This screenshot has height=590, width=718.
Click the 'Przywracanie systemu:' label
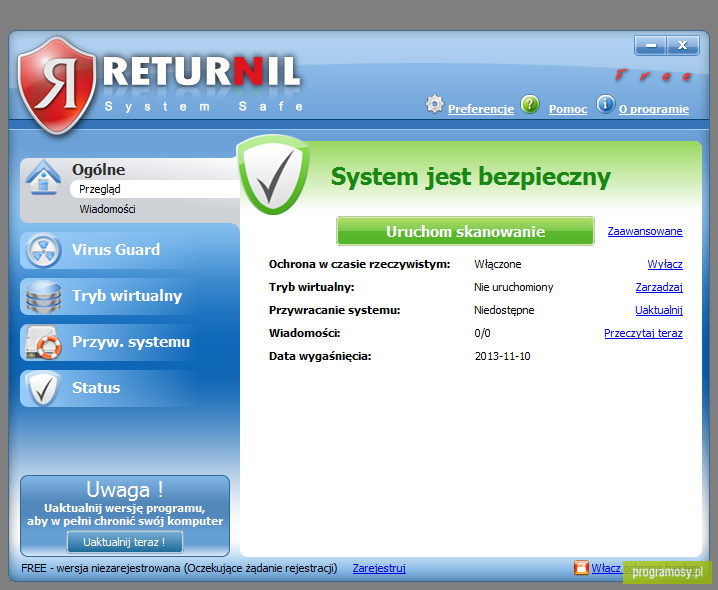pos(334,310)
